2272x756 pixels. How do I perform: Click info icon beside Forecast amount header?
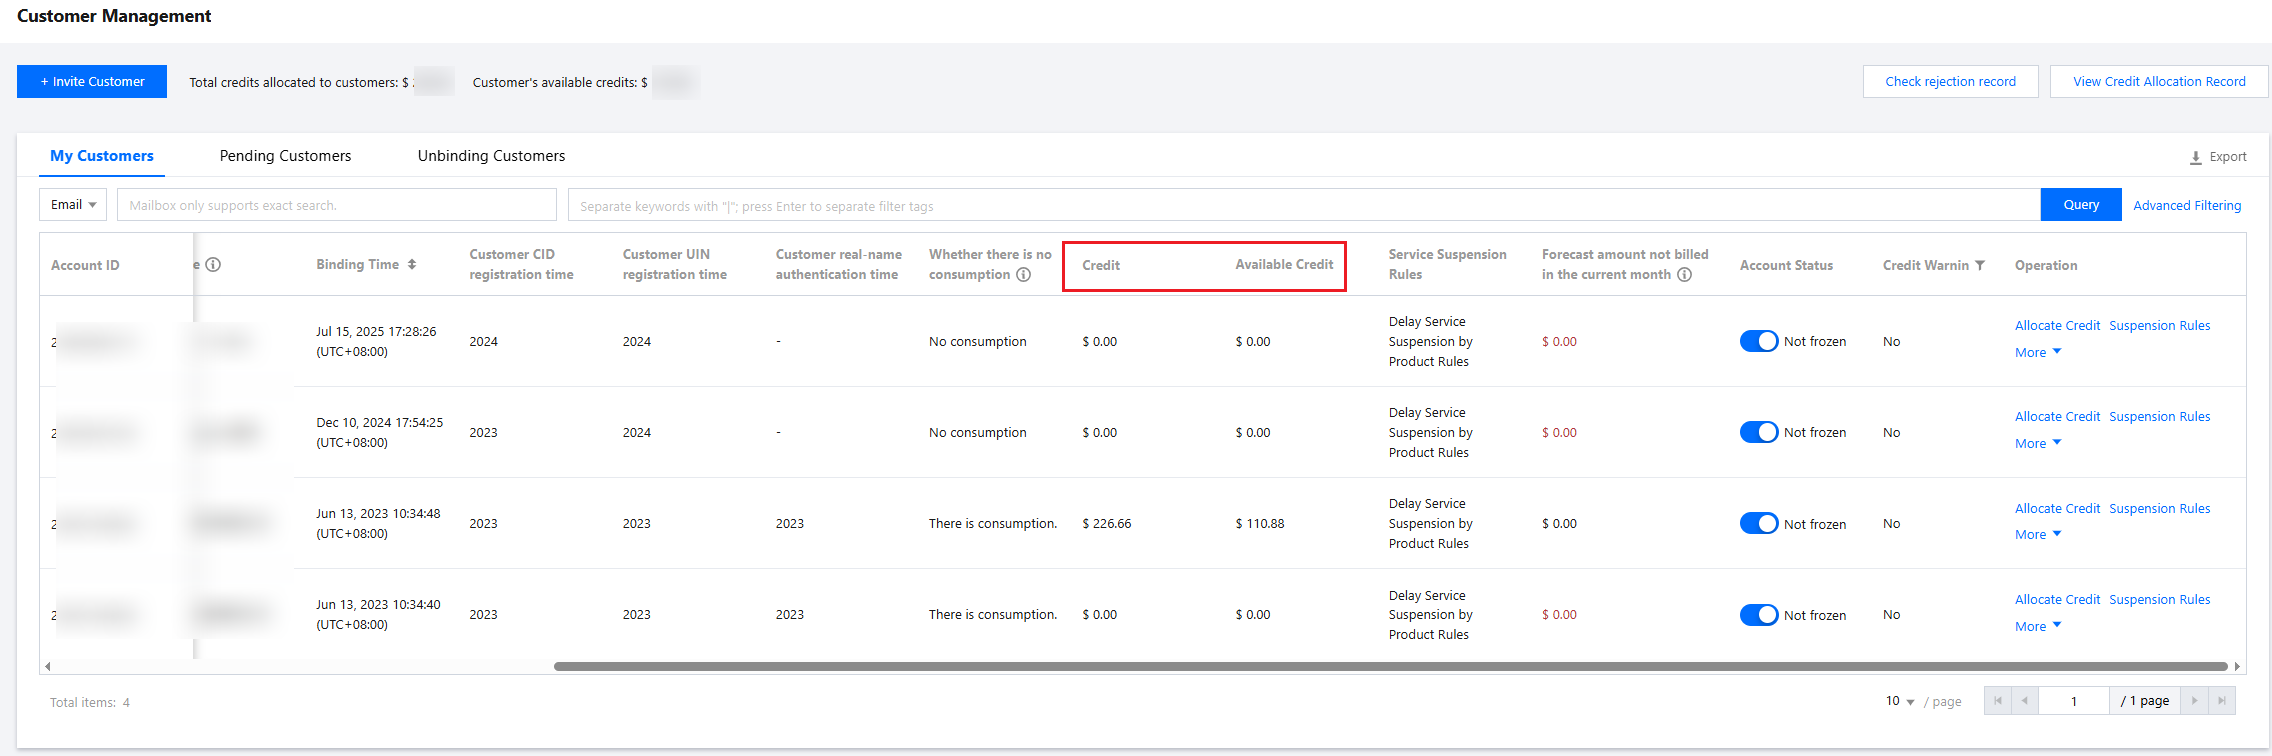pyautogui.click(x=1685, y=275)
